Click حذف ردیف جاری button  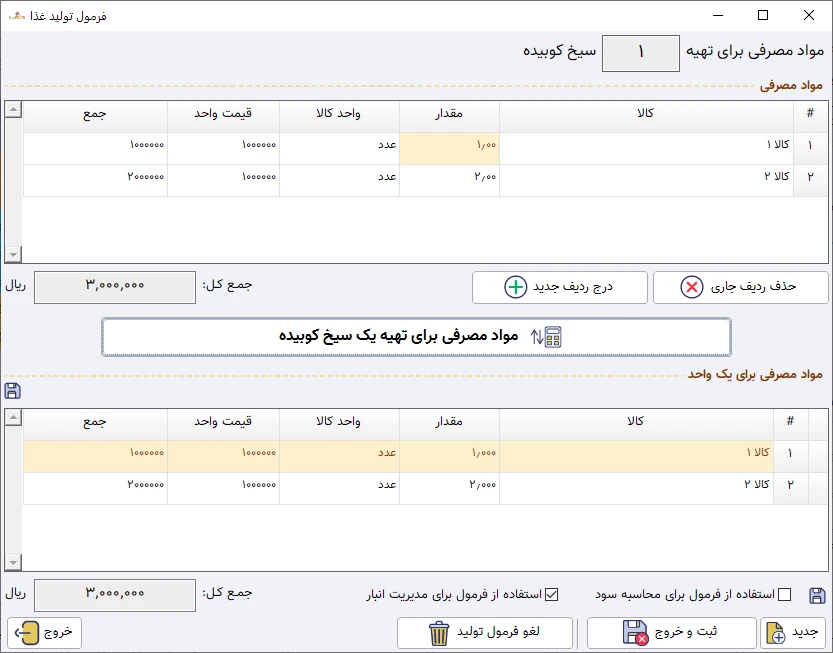(x=741, y=287)
